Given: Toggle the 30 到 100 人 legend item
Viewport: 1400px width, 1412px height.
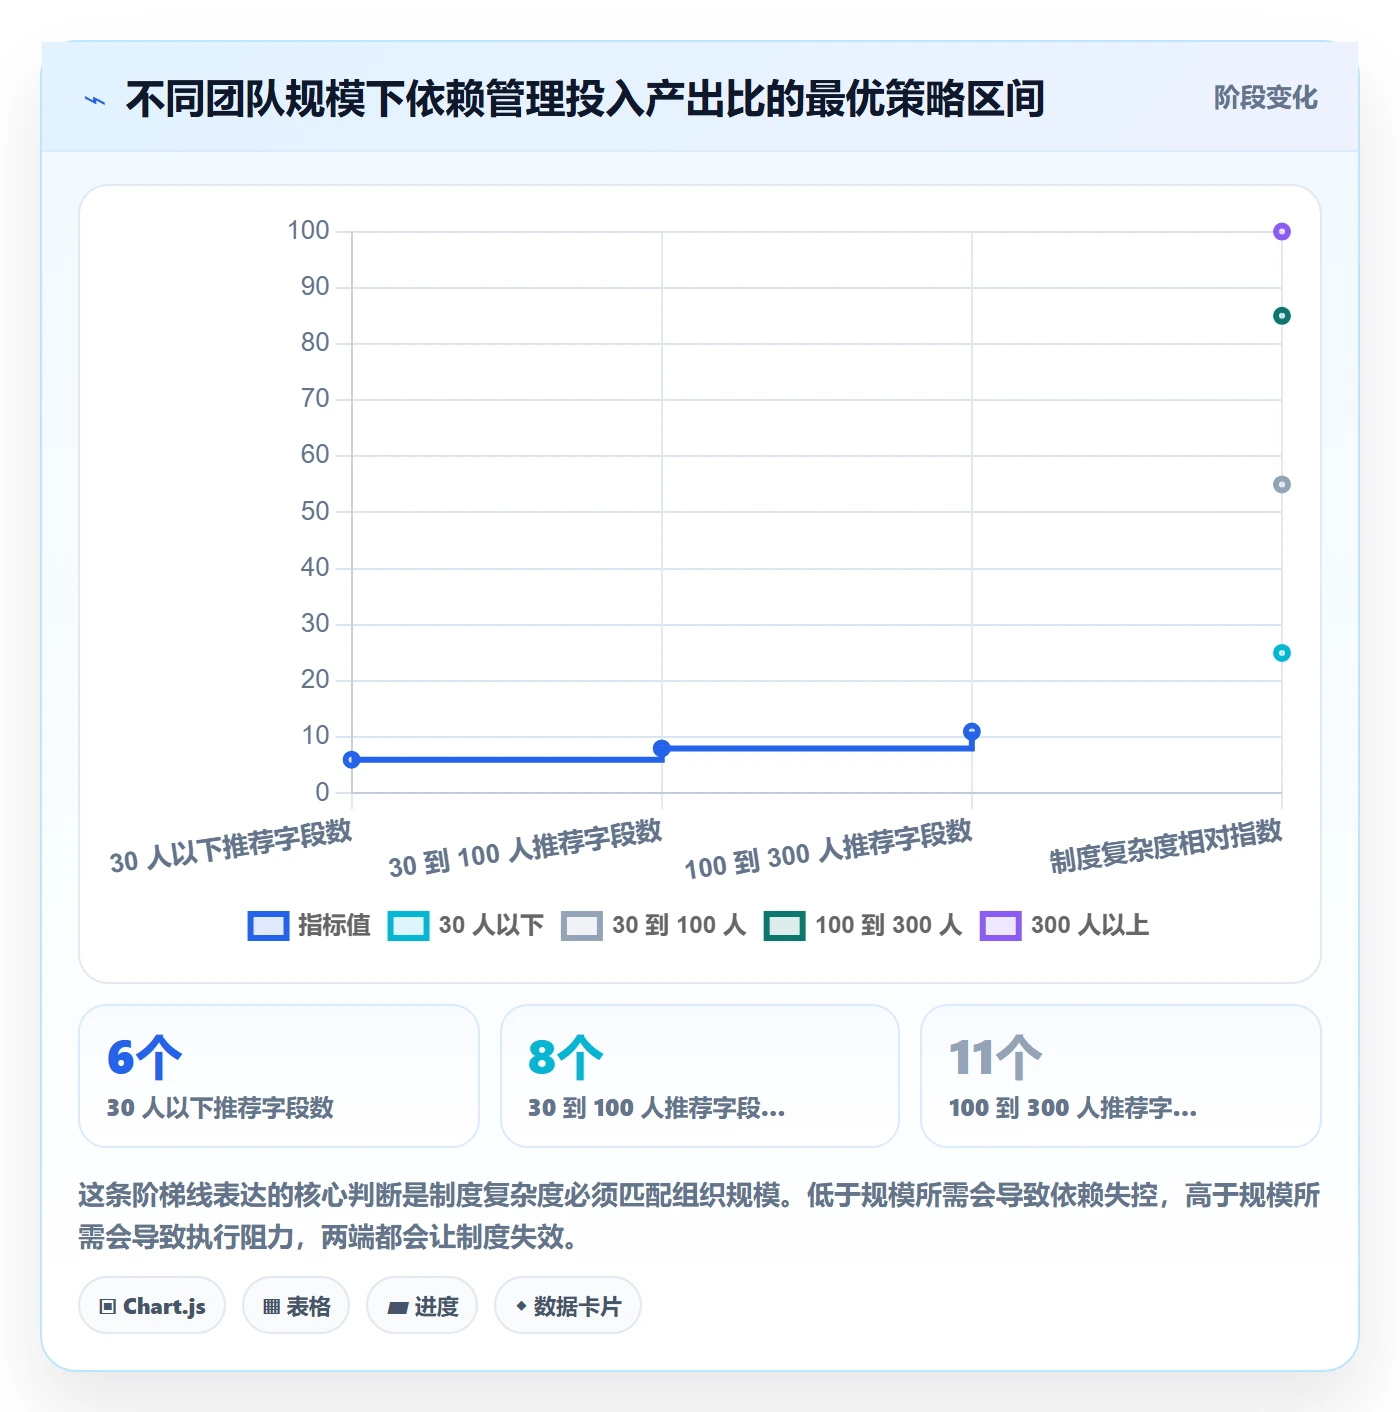Looking at the screenshot, I should [654, 926].
